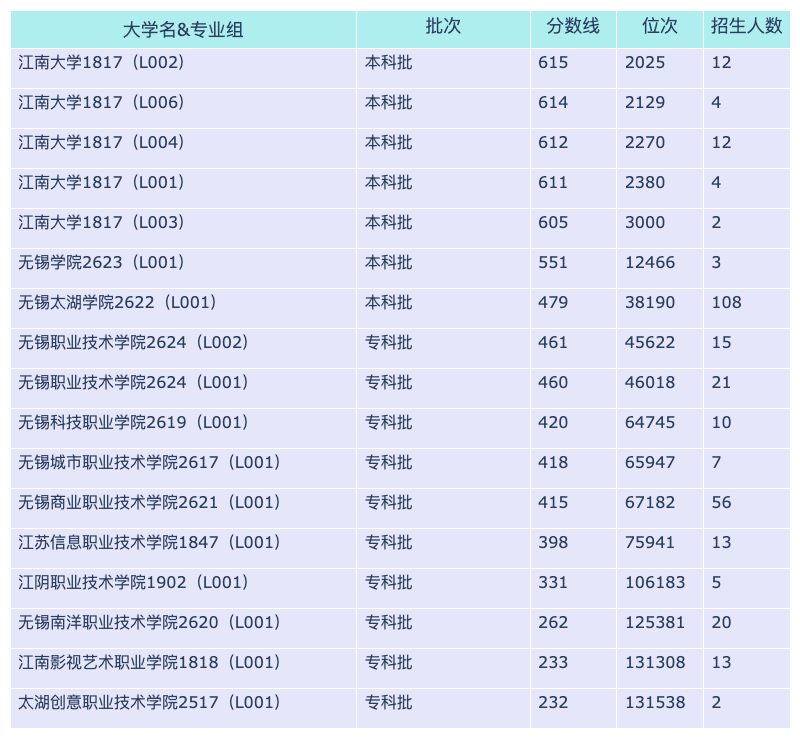The height and width of the screenshot is (740, 800).
Task: Select the 无锡科技职业学院2619（L001） cell
Action: 183,428
